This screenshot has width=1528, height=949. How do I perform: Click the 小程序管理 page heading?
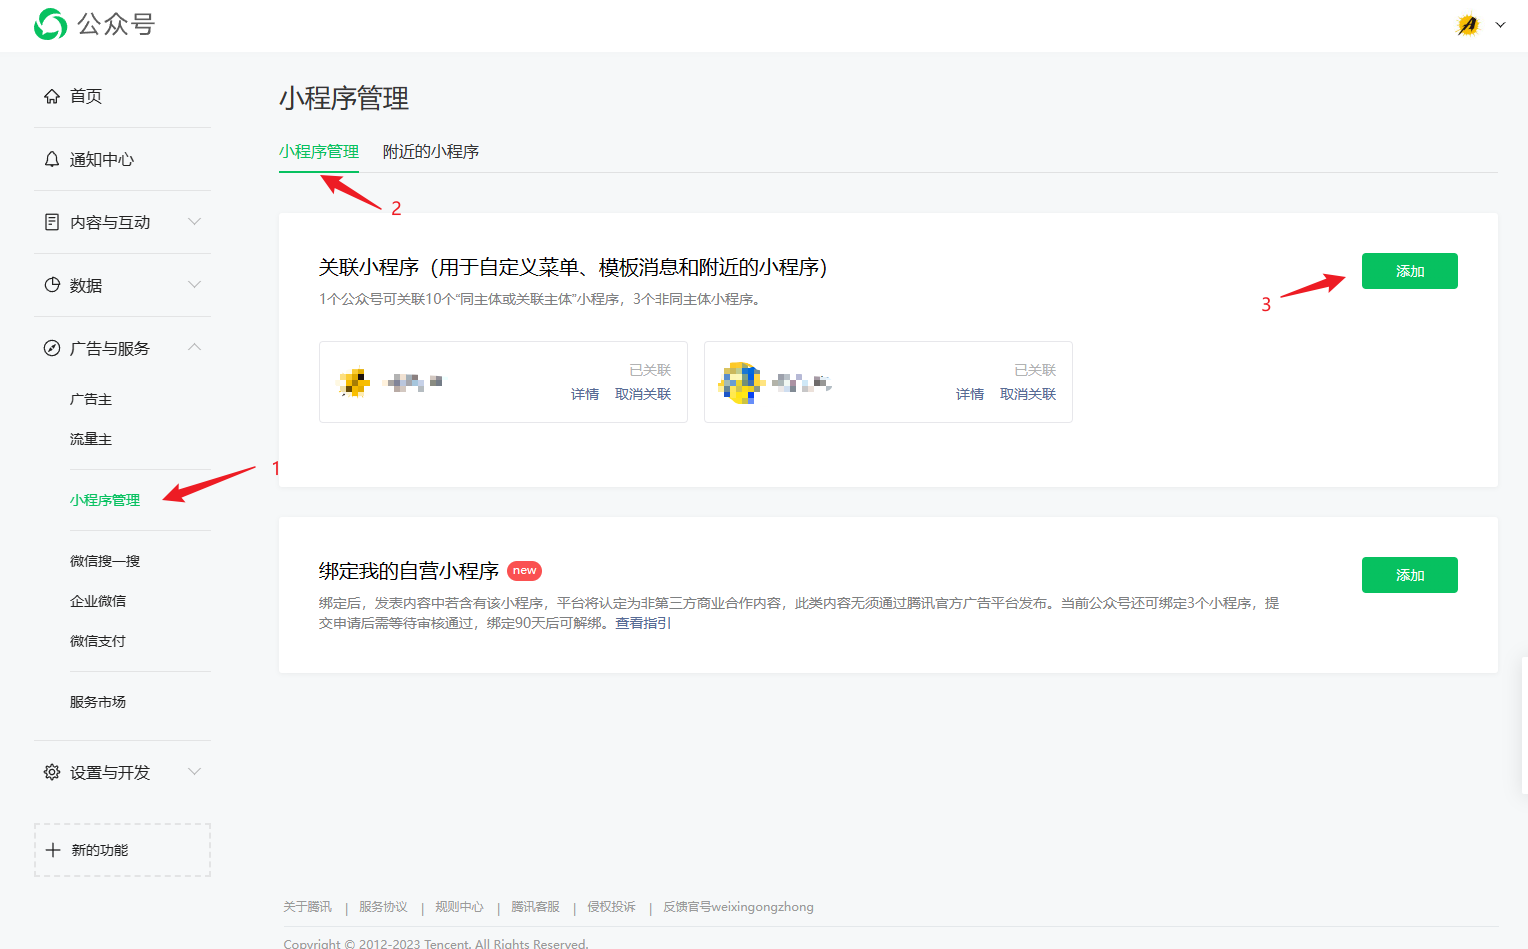pyautogui.click(x=344, y=98)
